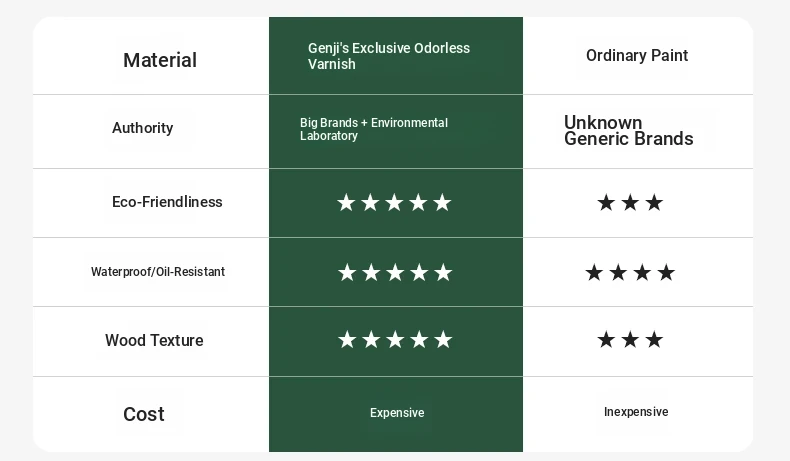The image size is (790, 461).
Task: Click the Cost row label
Action: click(x=144, y=414)
